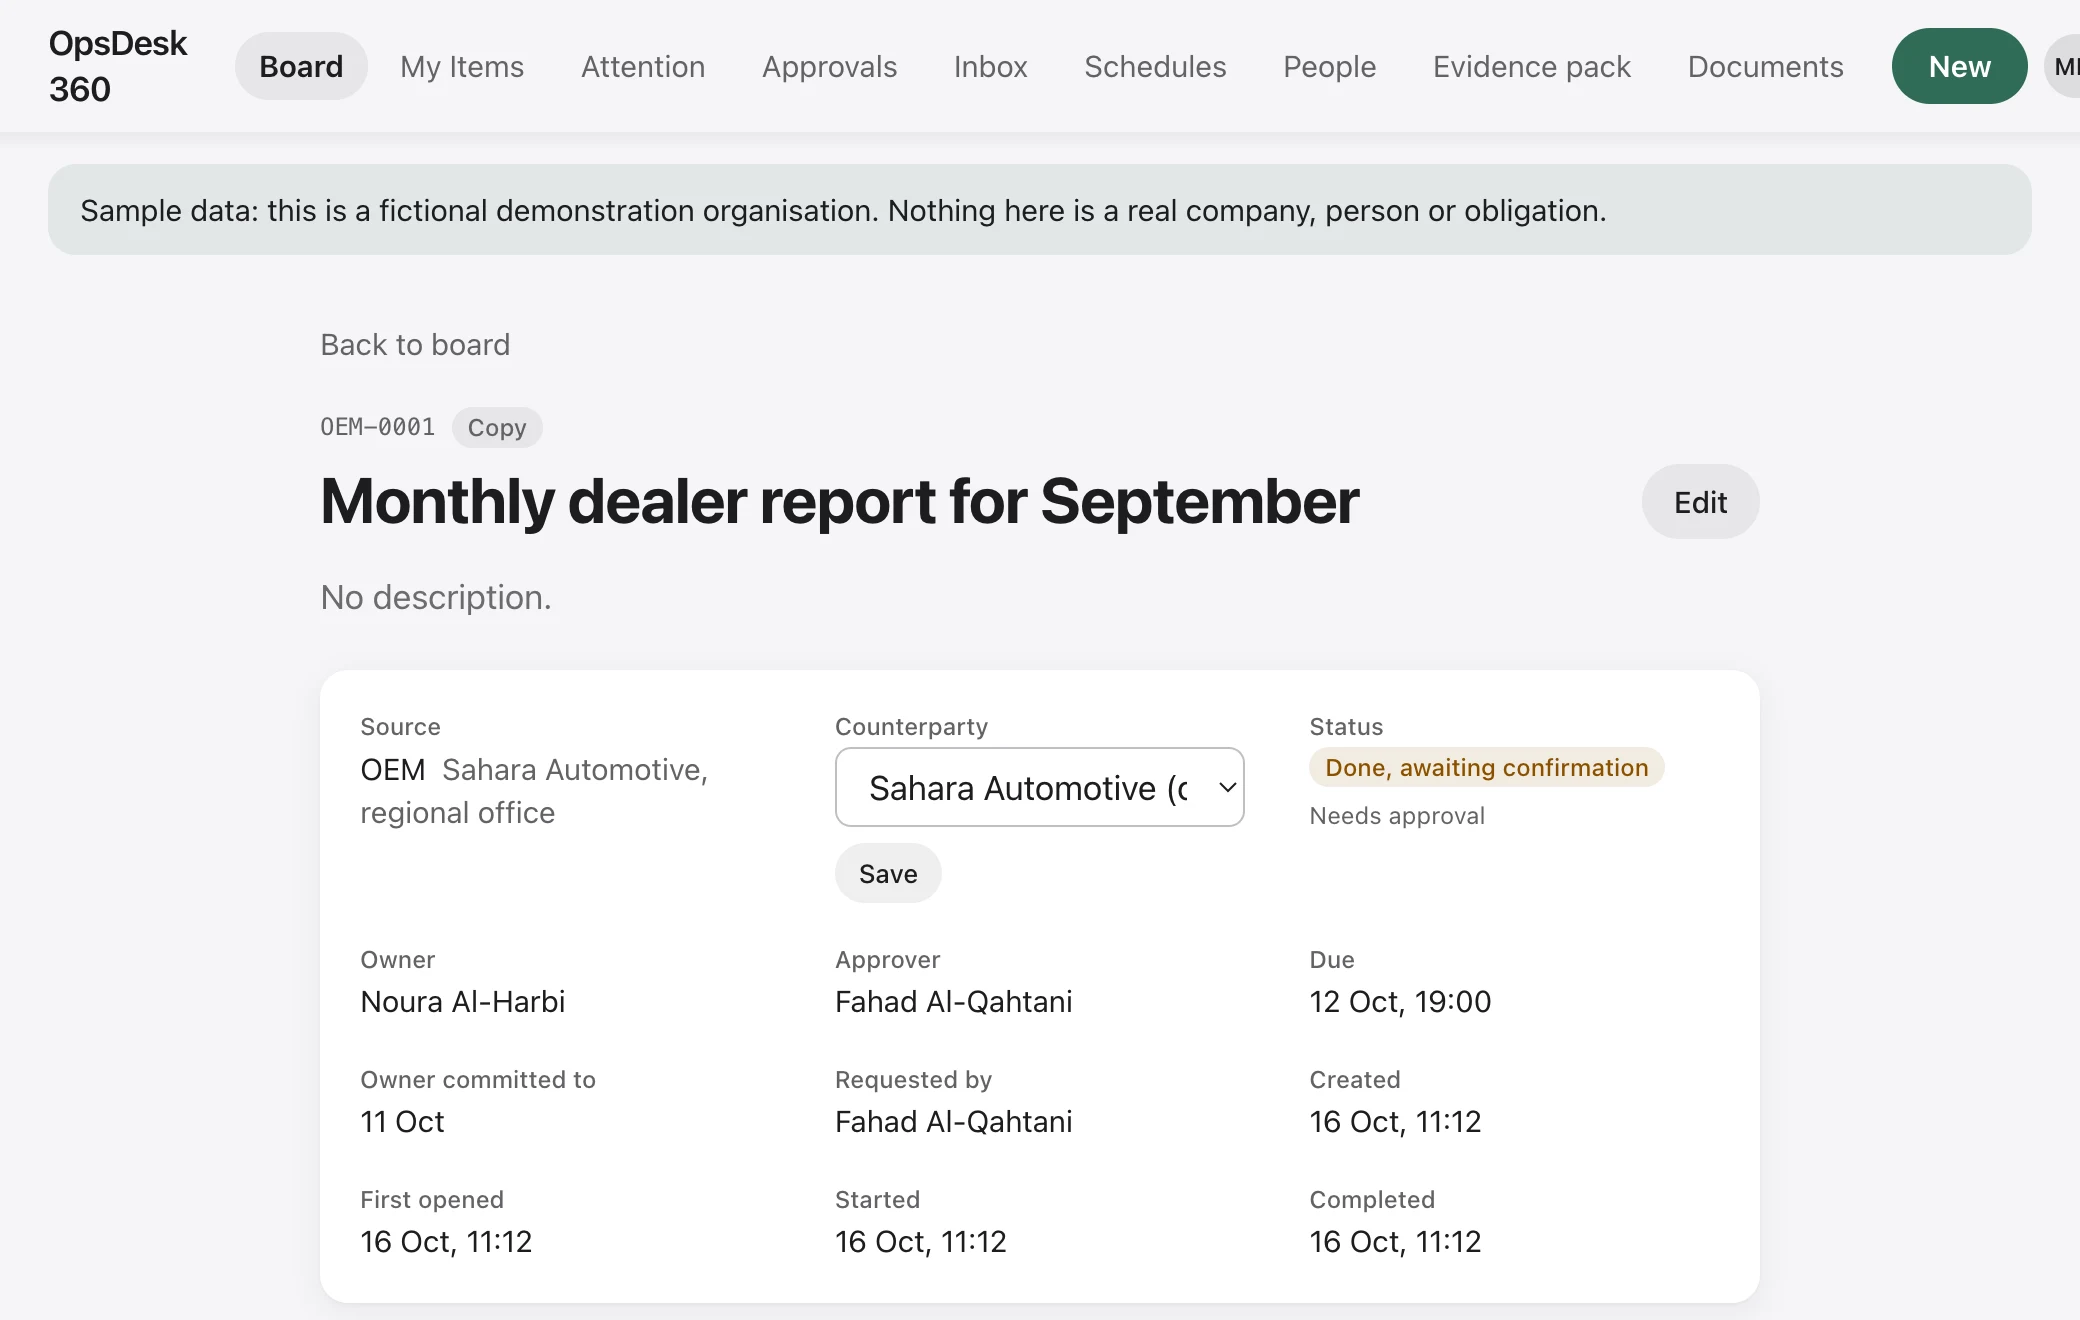Edit the monthly dealer report
The width and height of the screenshot is (2080, 1320).
click(1700, 501)
